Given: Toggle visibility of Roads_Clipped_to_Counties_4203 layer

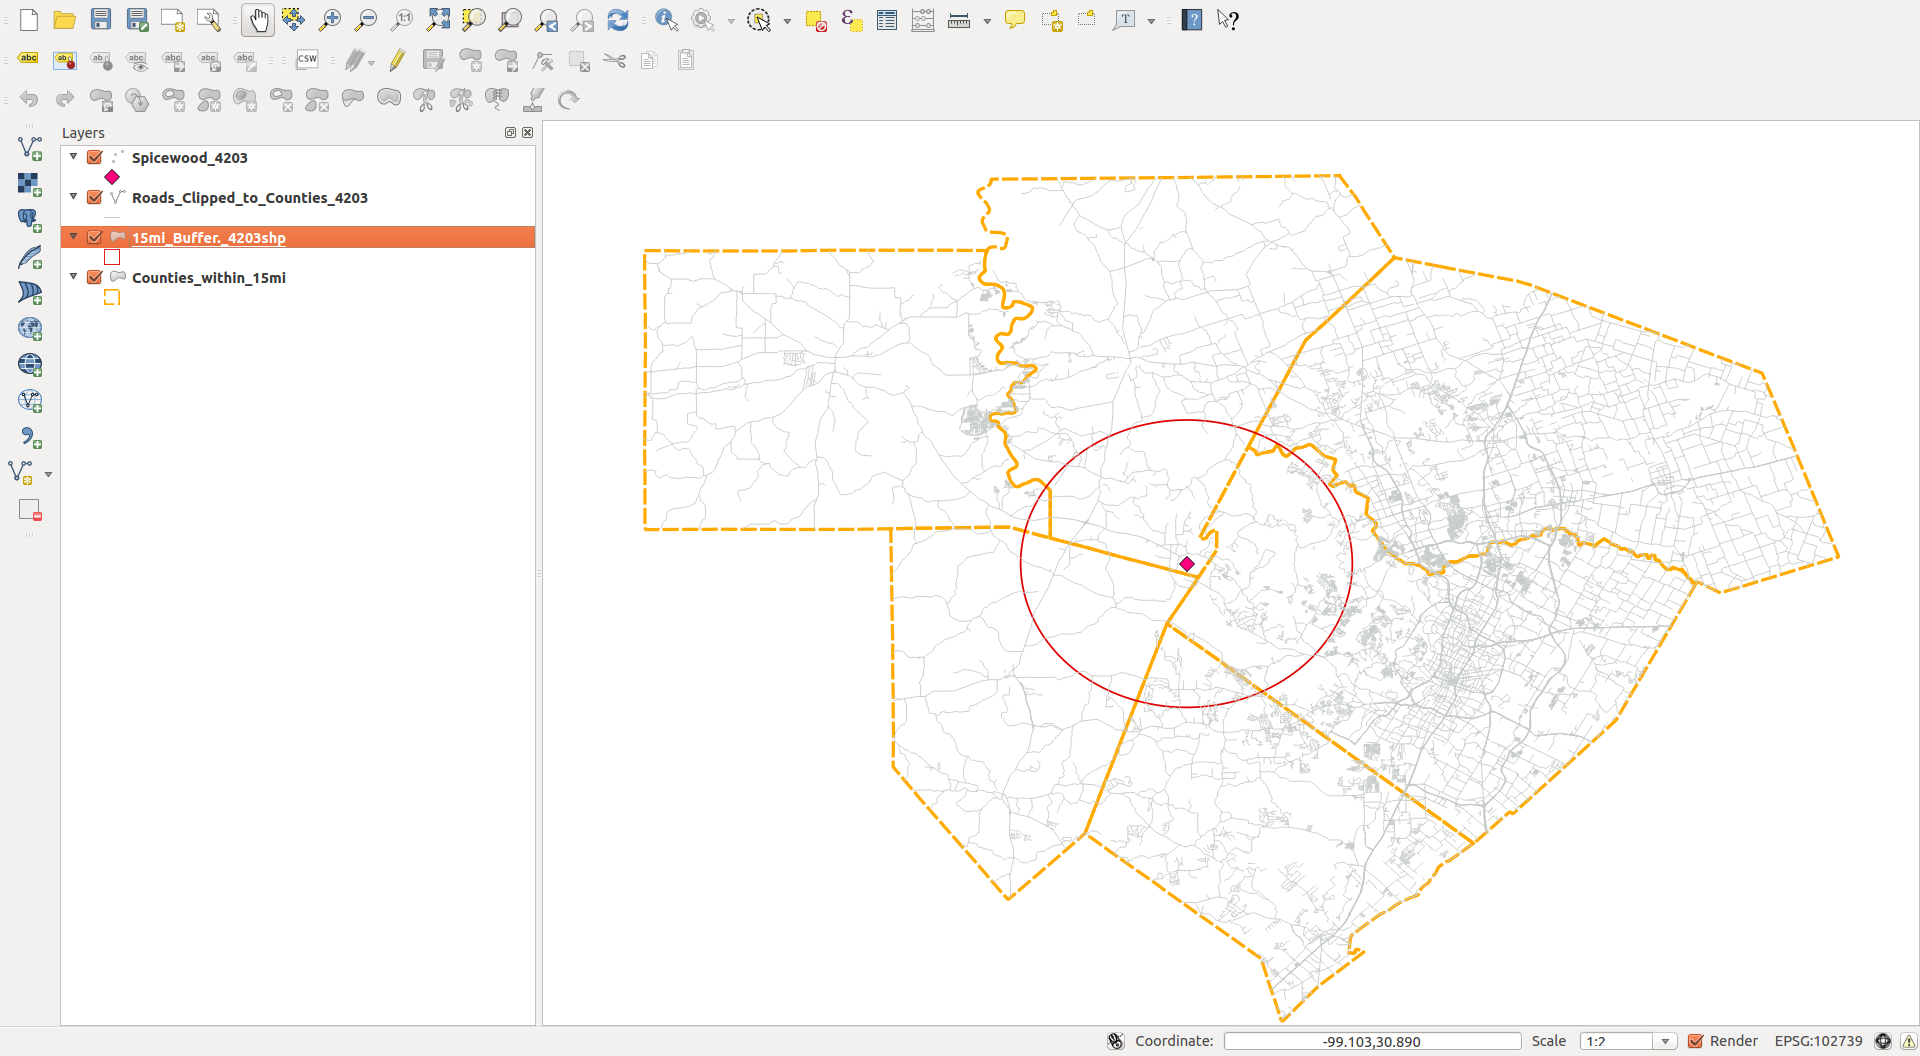Looking at the screenshot, I should [95, 198].
